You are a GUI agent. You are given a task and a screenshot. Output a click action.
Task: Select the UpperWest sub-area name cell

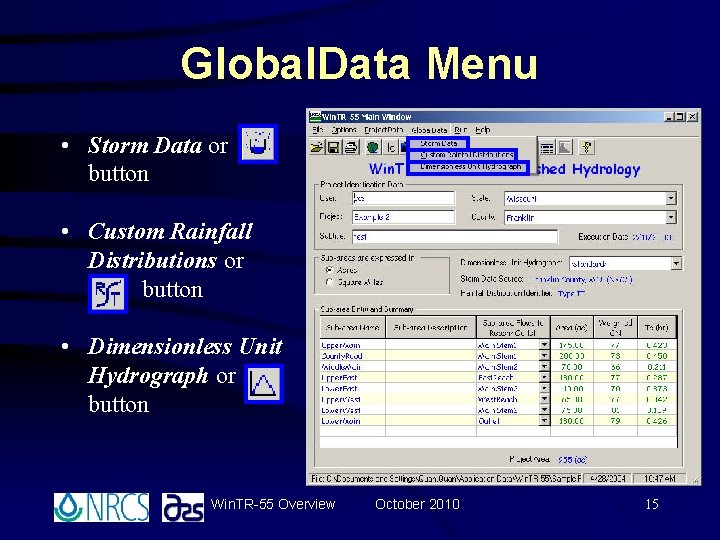pyautogui.click(x=353, y=399)
